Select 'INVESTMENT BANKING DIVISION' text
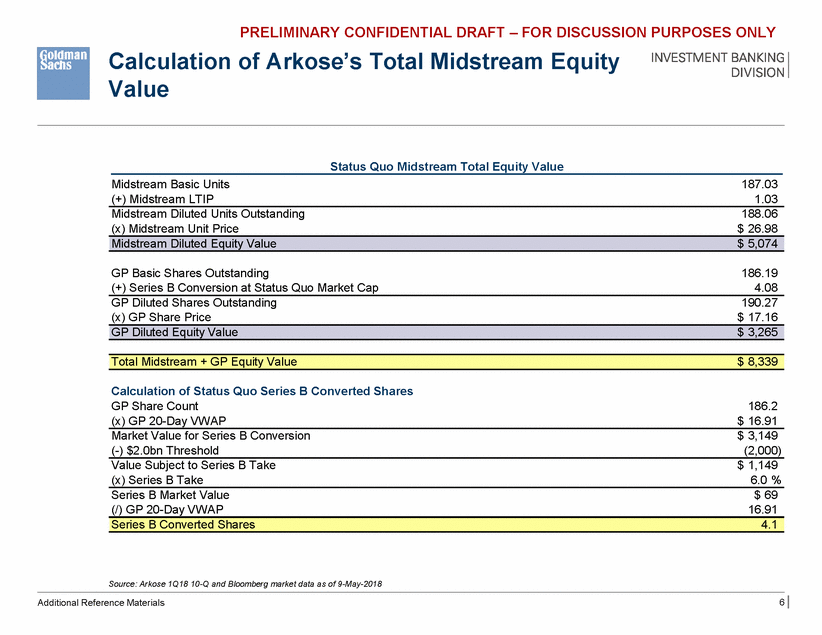The image size is (822, 635). pos(718,65)
